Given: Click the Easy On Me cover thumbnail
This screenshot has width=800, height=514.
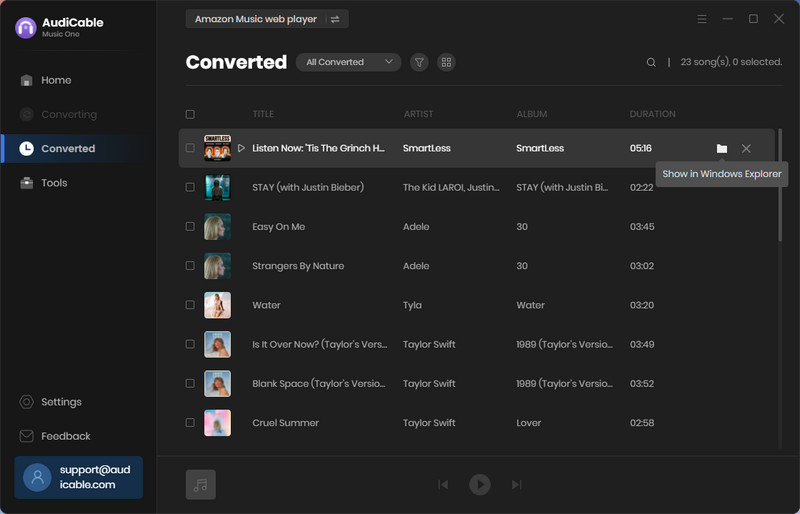Looking at the screenshot, I should click(x=217, y=227).
